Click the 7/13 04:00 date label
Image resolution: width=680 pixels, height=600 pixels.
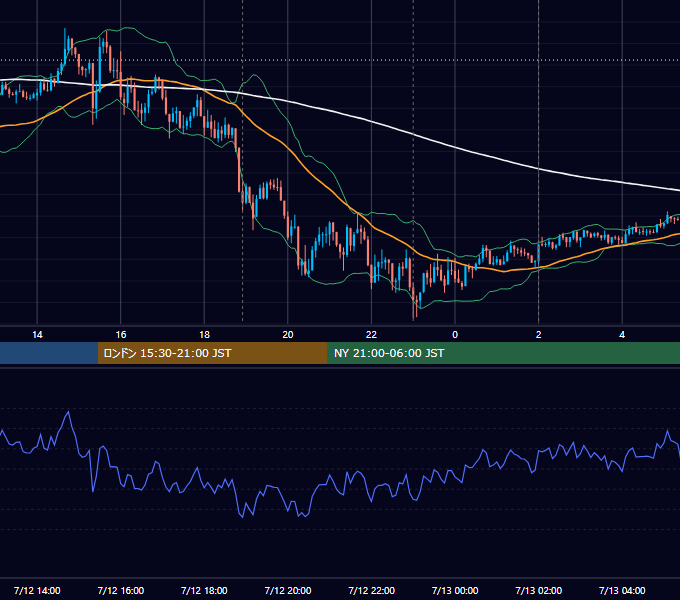622,590
